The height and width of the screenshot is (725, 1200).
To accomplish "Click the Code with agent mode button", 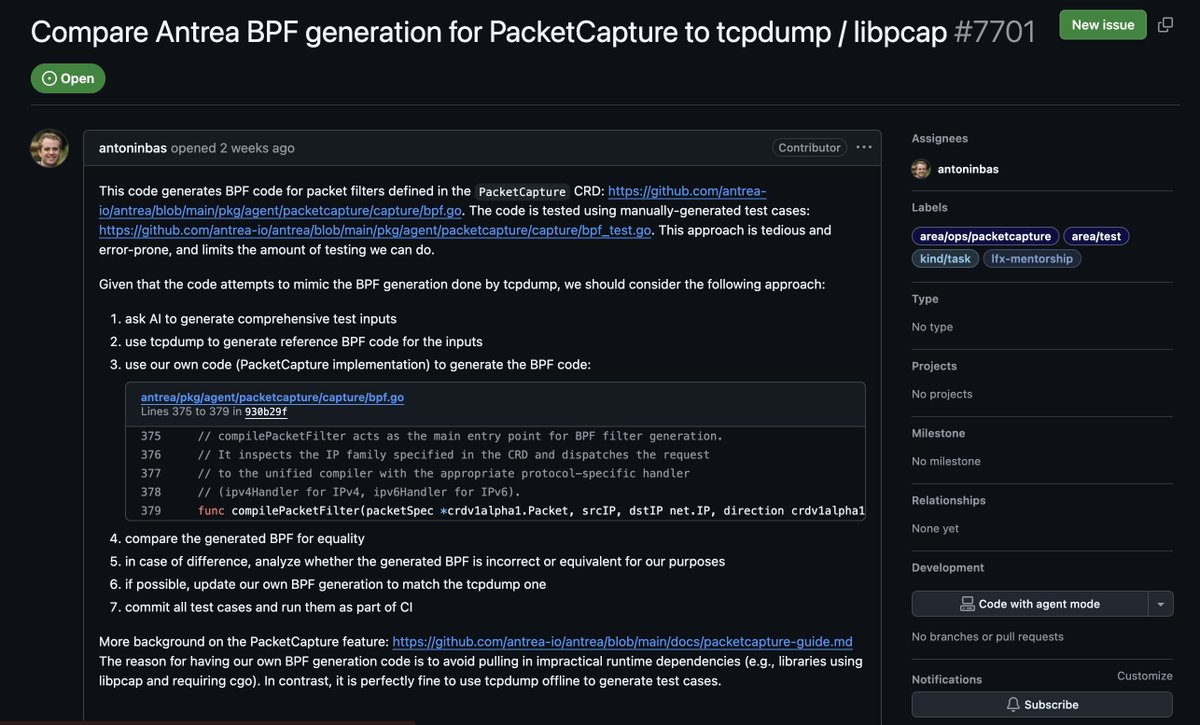I will (x=1030, y=604).
